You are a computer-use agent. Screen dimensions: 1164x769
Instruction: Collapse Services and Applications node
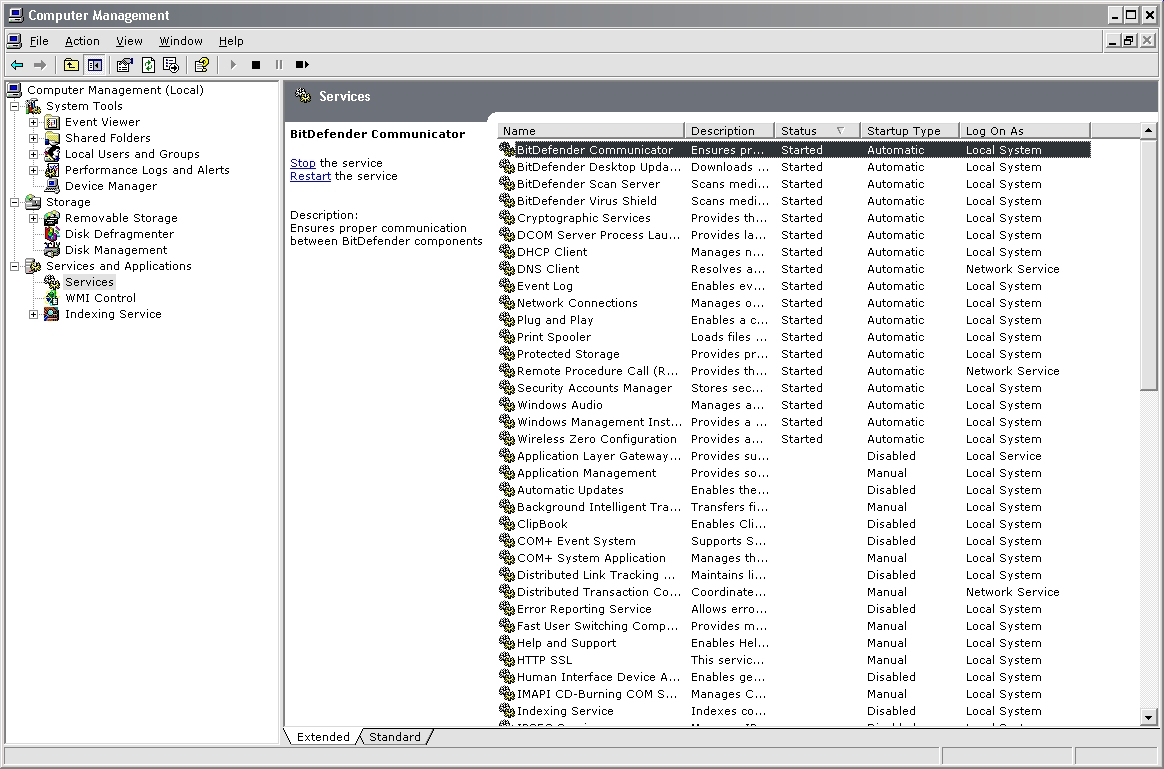click(14, 266)
